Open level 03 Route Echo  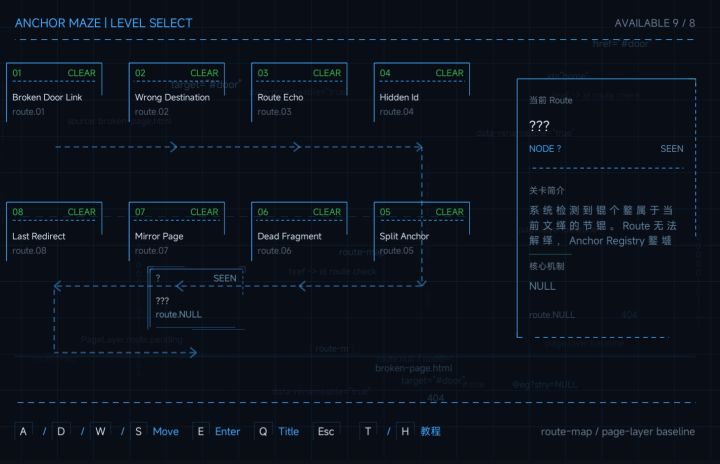pos(299,92)
